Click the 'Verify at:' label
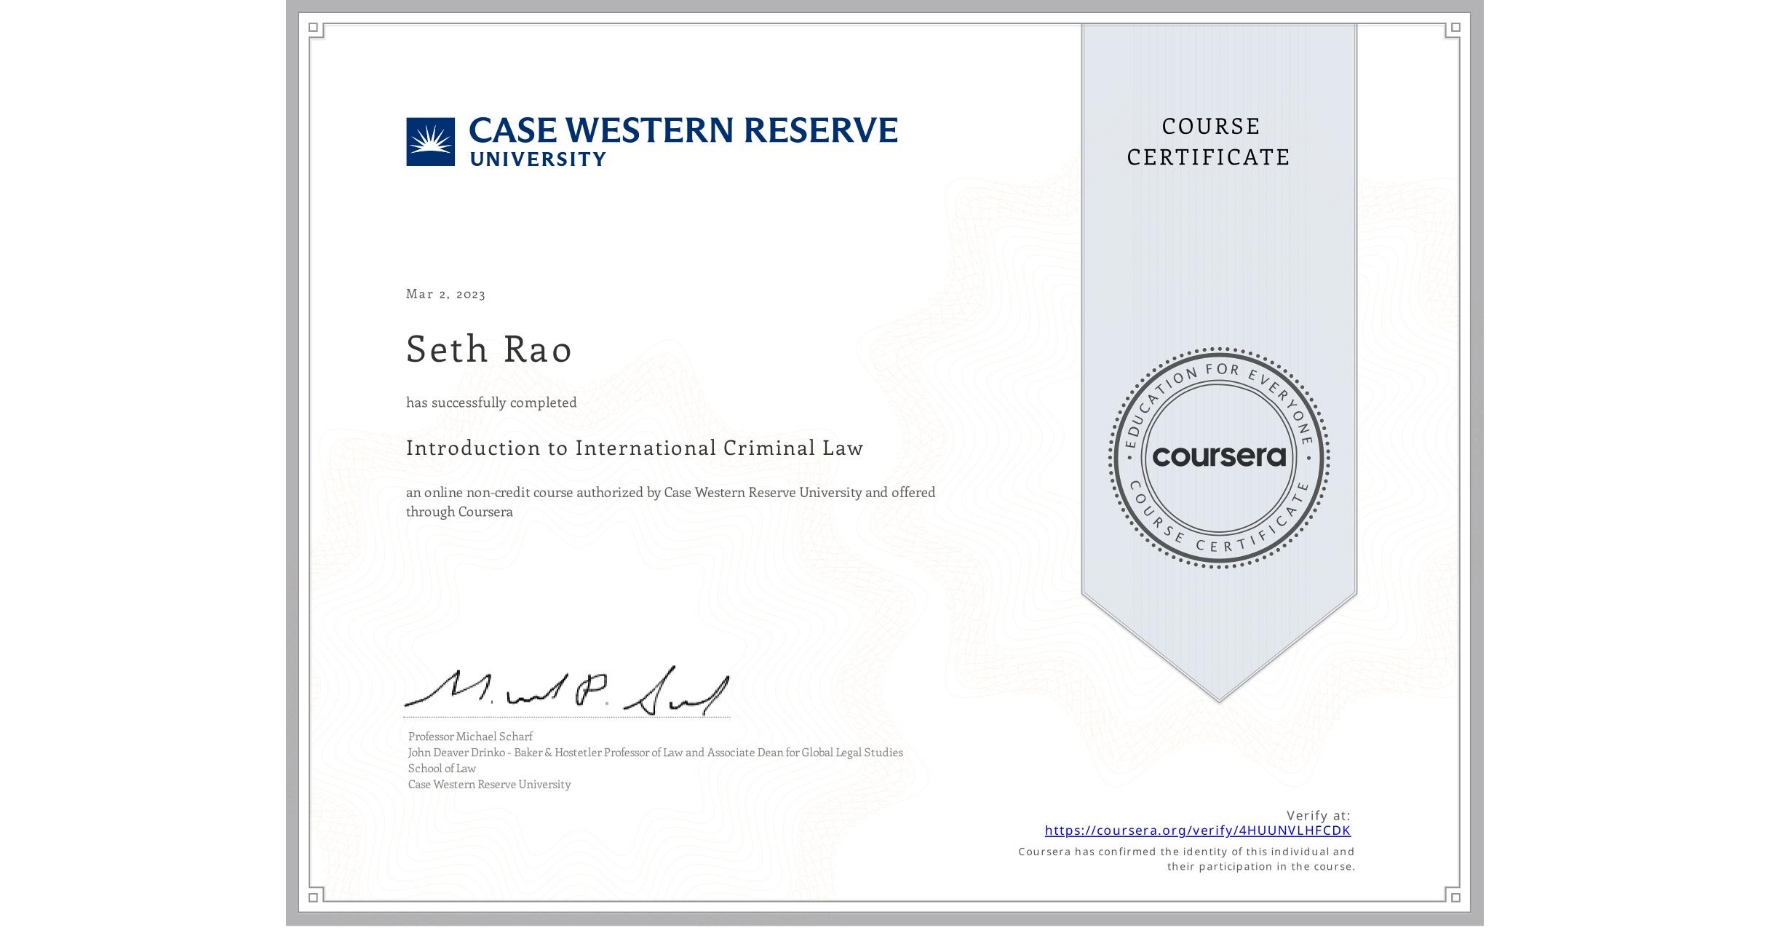Screen dimensions: 1772x928 click(x=1318, y=815)
